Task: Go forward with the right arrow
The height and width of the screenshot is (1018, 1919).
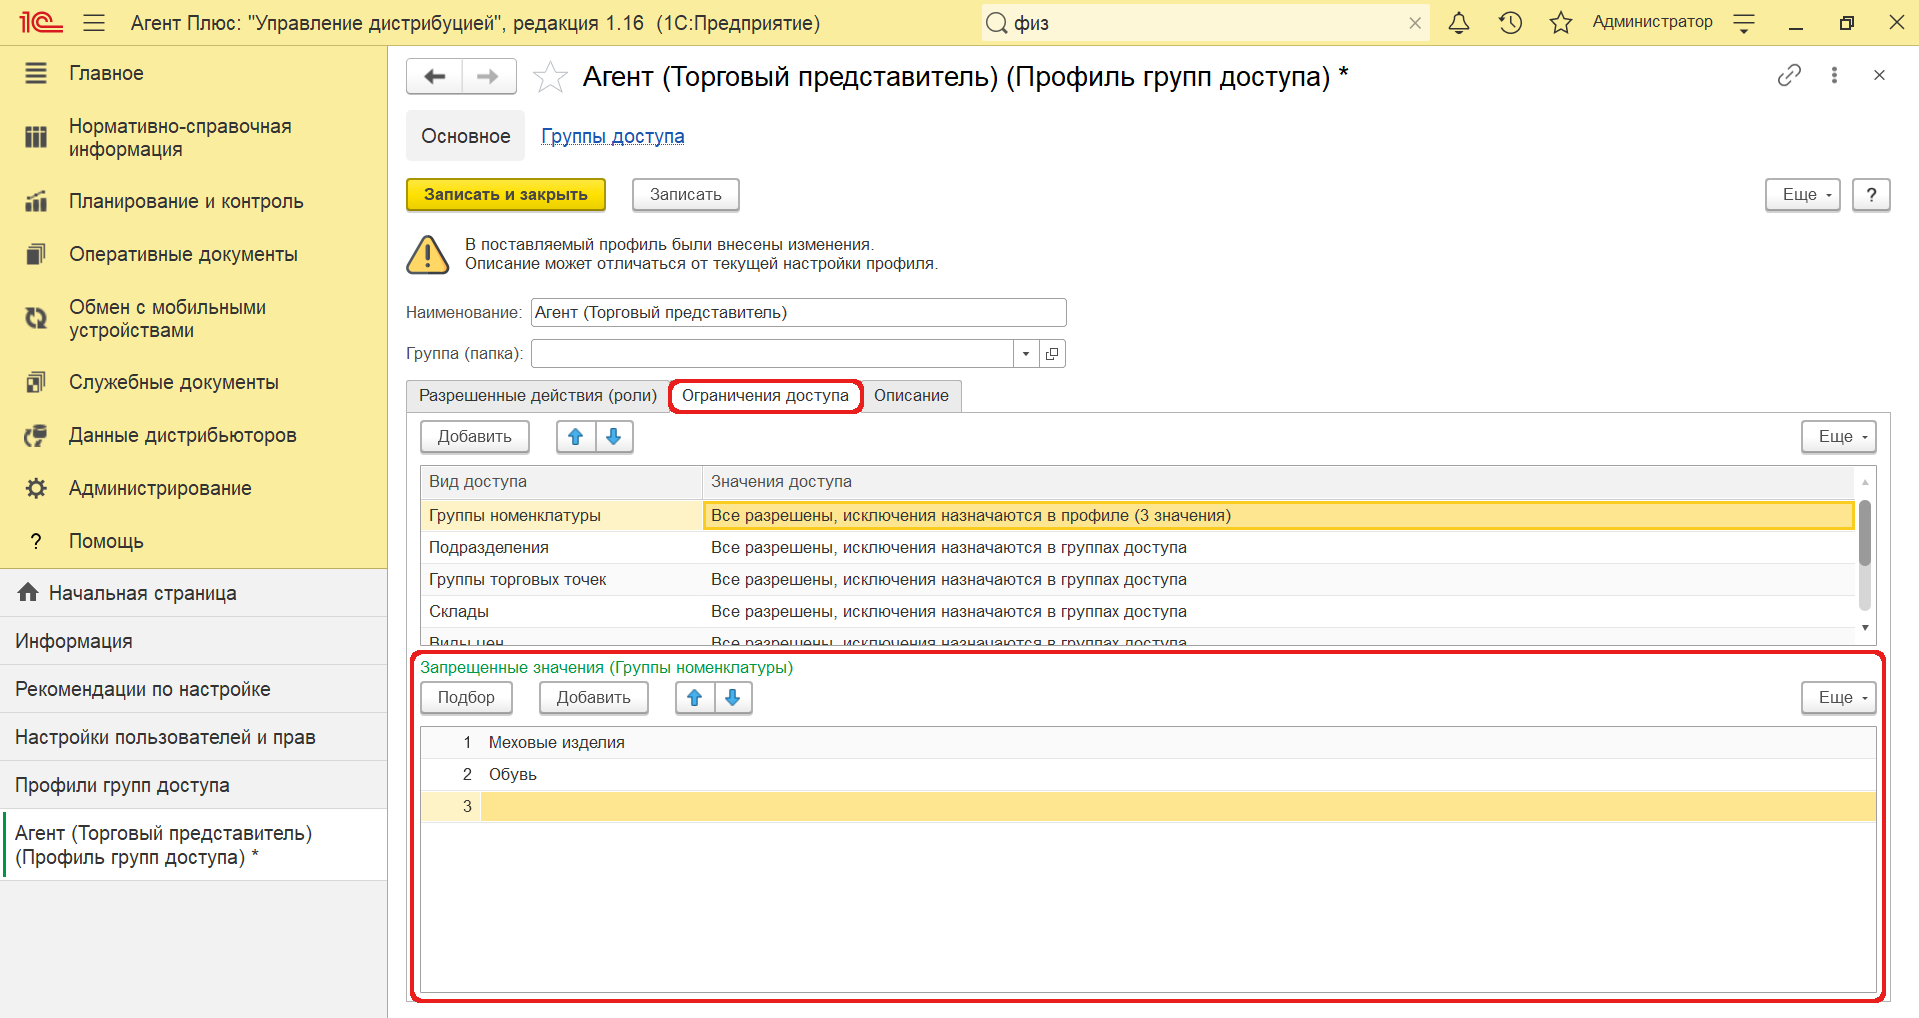Action: pos(488,76)
